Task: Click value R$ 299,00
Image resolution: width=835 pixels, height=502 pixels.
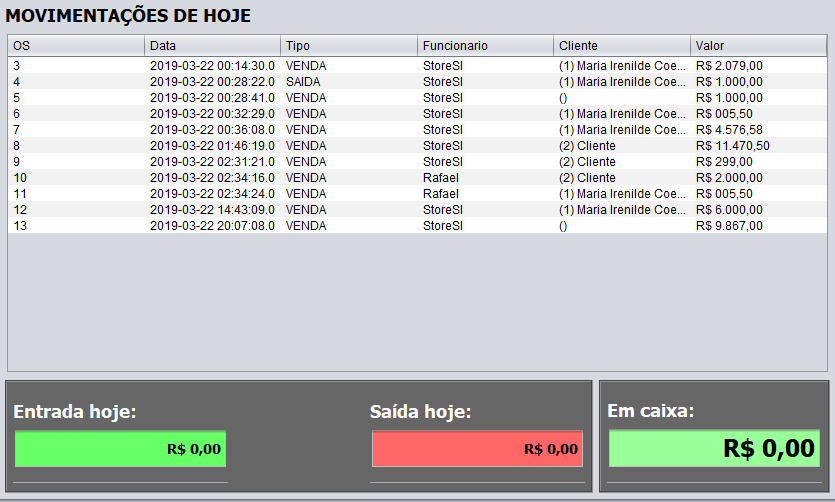Action: point(724,161)
